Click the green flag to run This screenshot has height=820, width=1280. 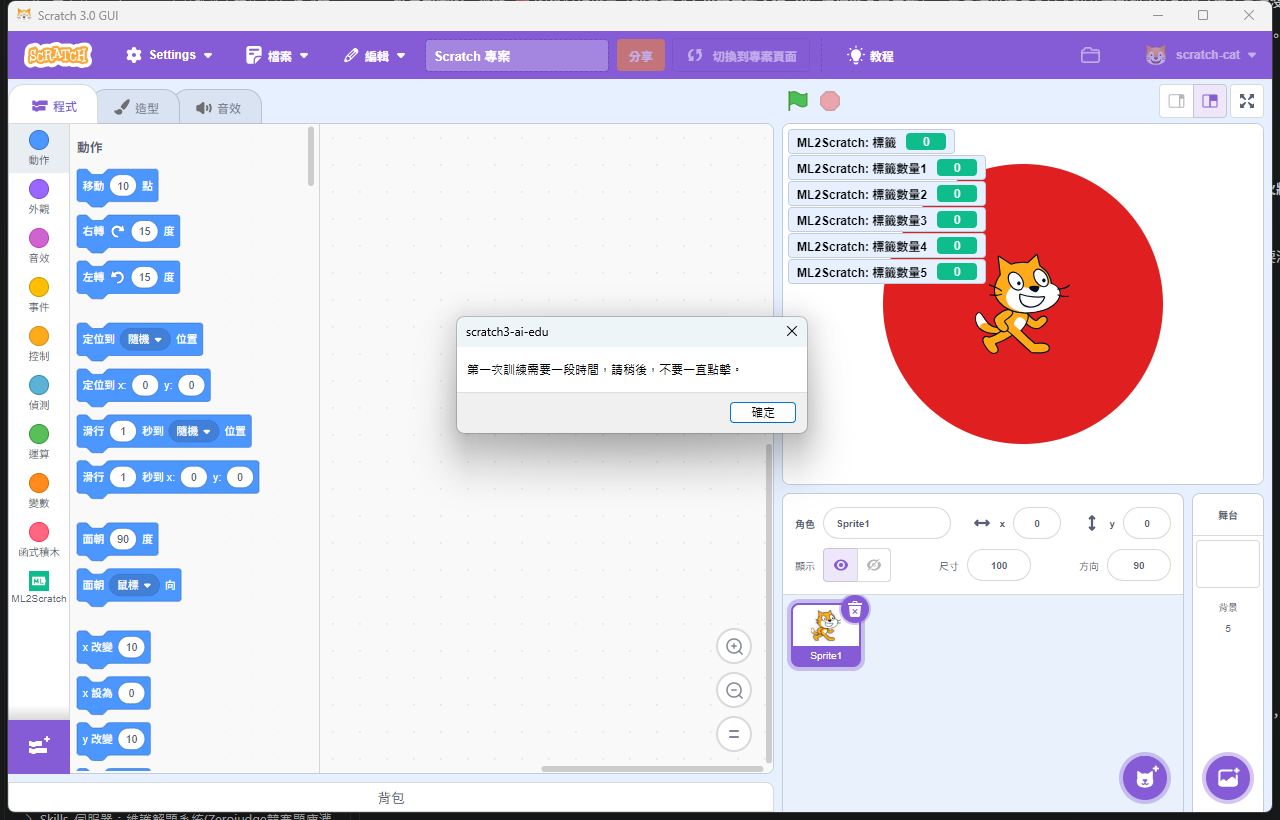(797, 101)
